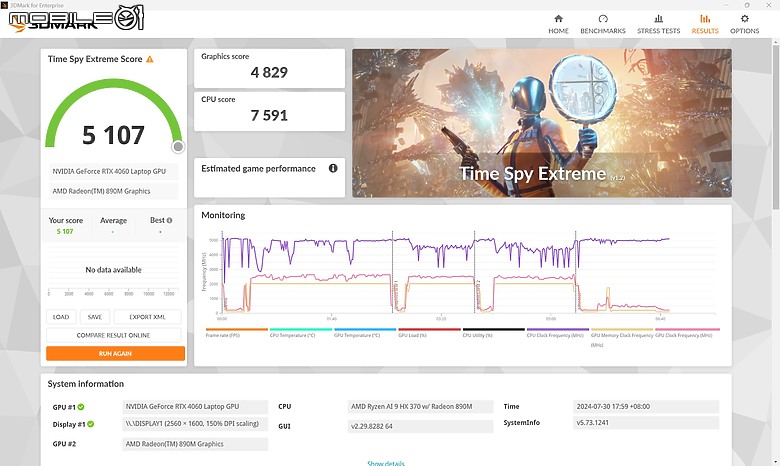
Task: Open the Results bar-chart icon
Action: pyautogui.click(x=705, y=19)
